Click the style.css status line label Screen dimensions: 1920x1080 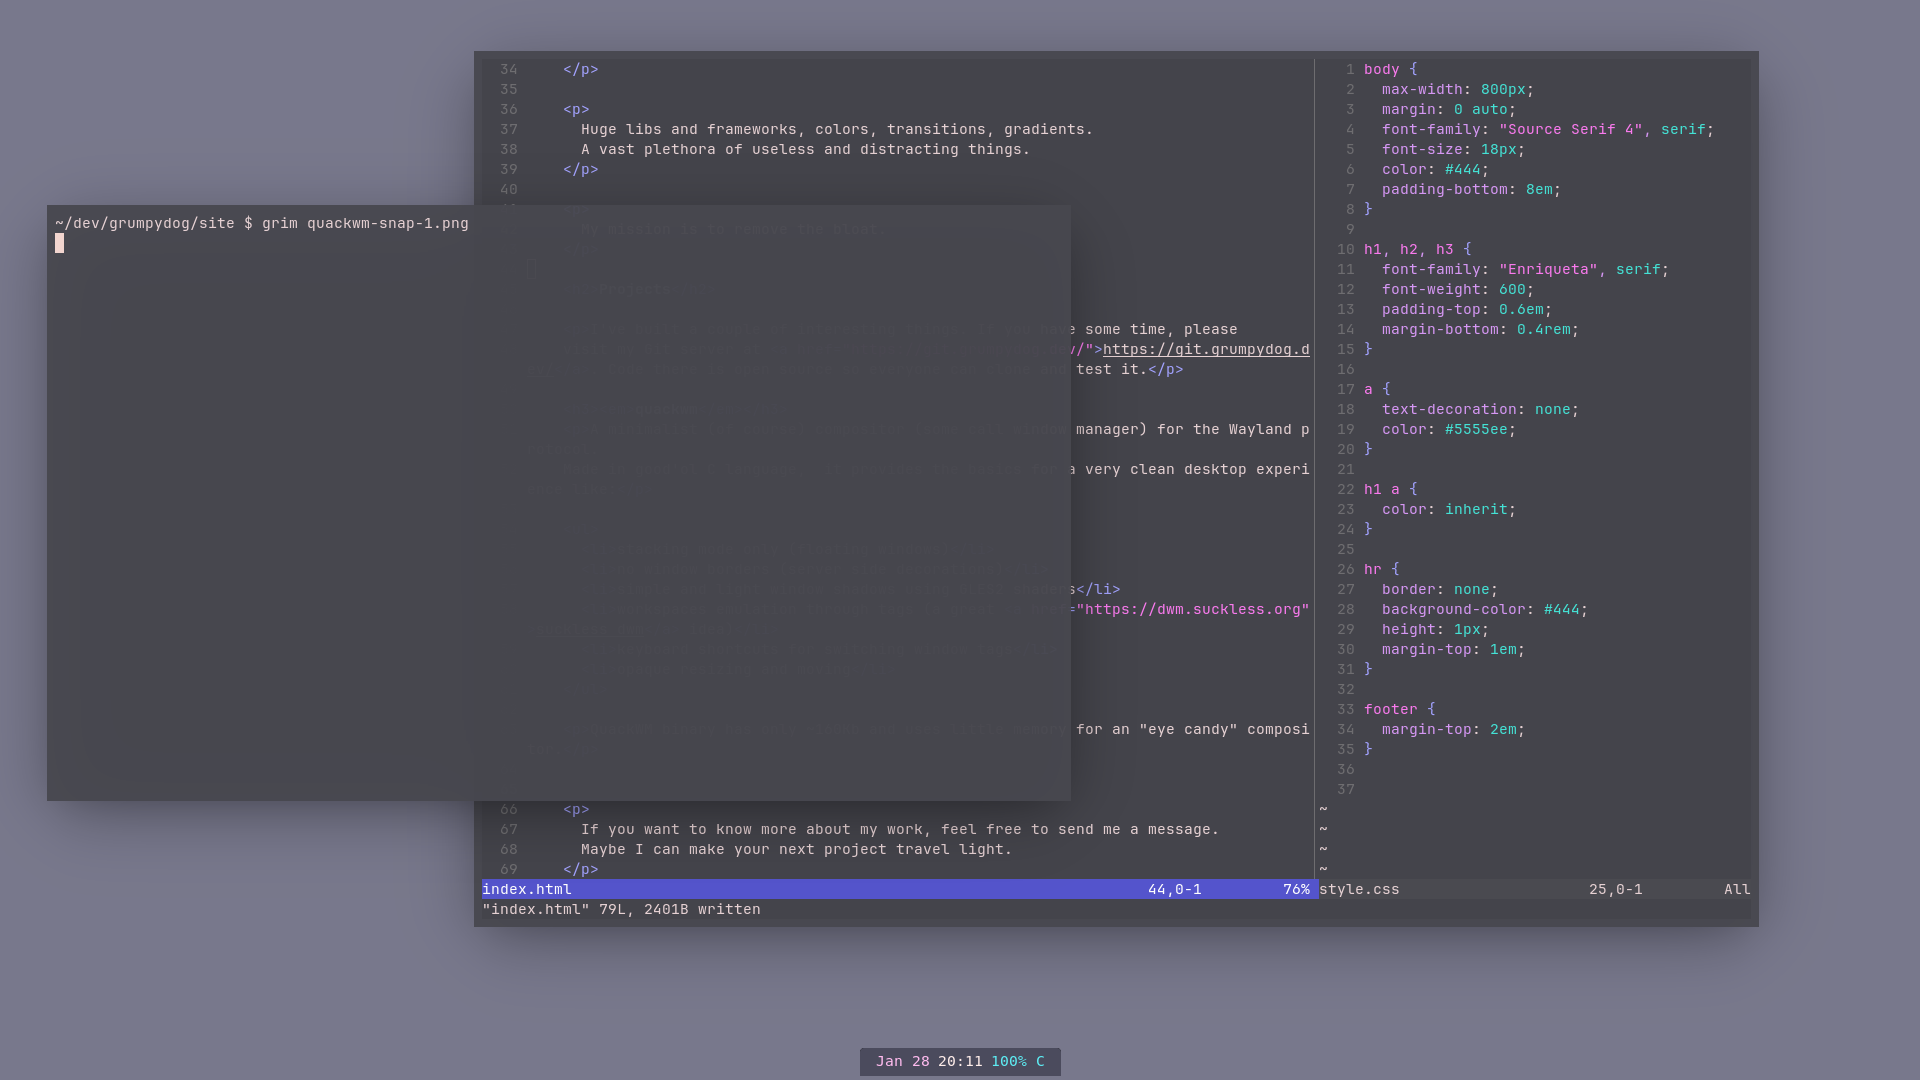click(1359, 889)
